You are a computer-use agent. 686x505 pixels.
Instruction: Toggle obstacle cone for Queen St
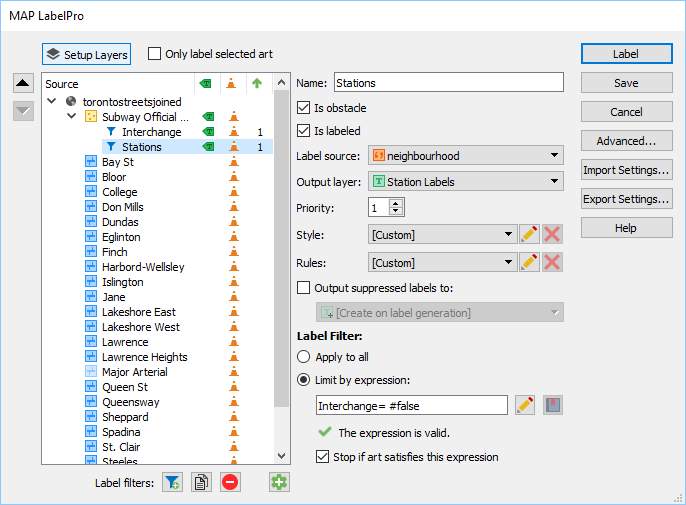click(234, 387)
